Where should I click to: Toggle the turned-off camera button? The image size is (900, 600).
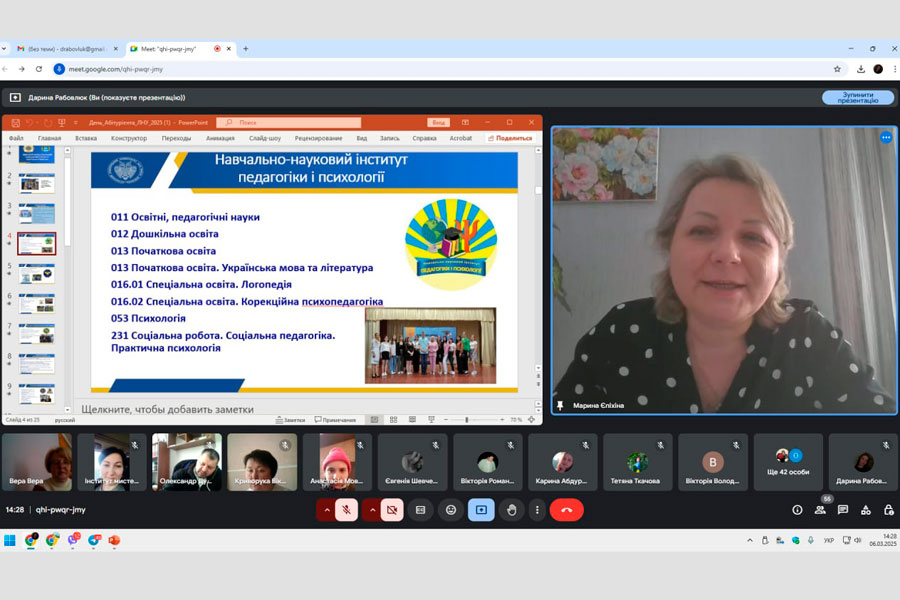pos(392,510)
